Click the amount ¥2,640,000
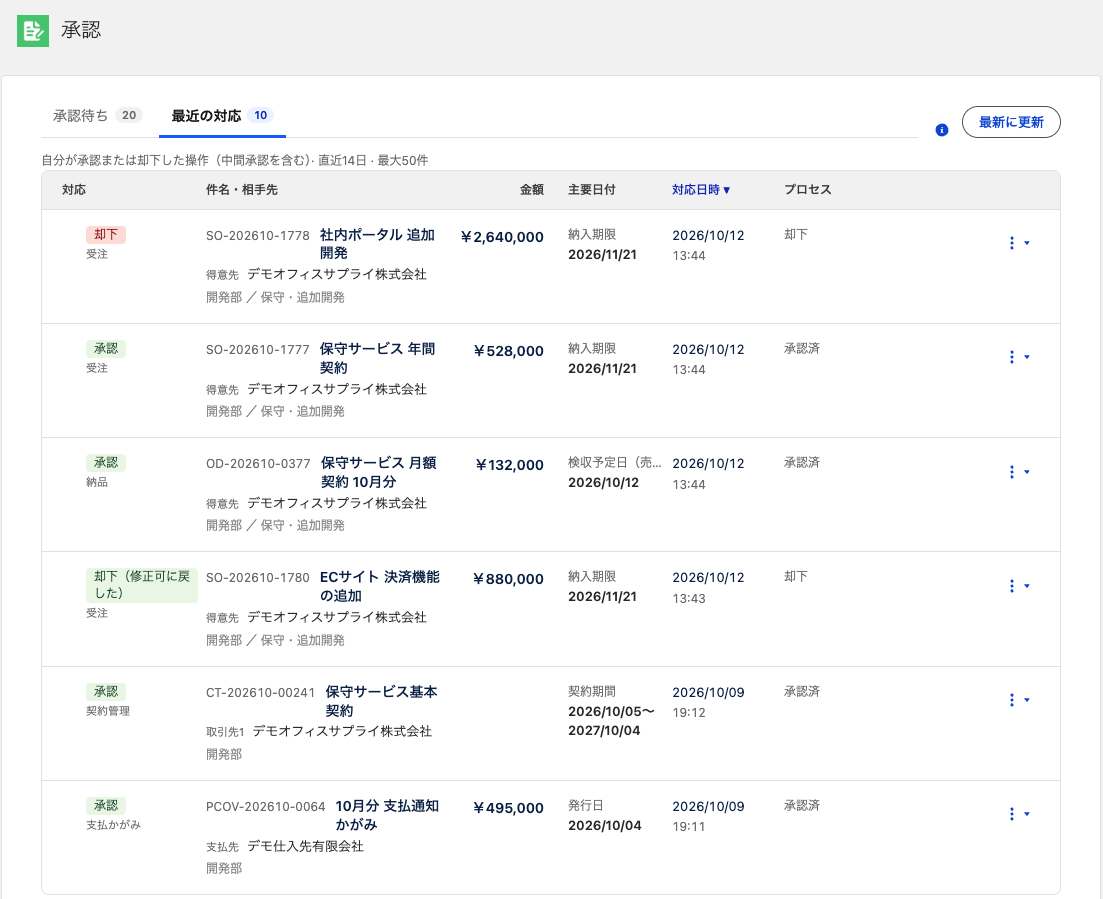Image resolution: width=1103 pixels, height=899 pixels. [x=502, y=237]
